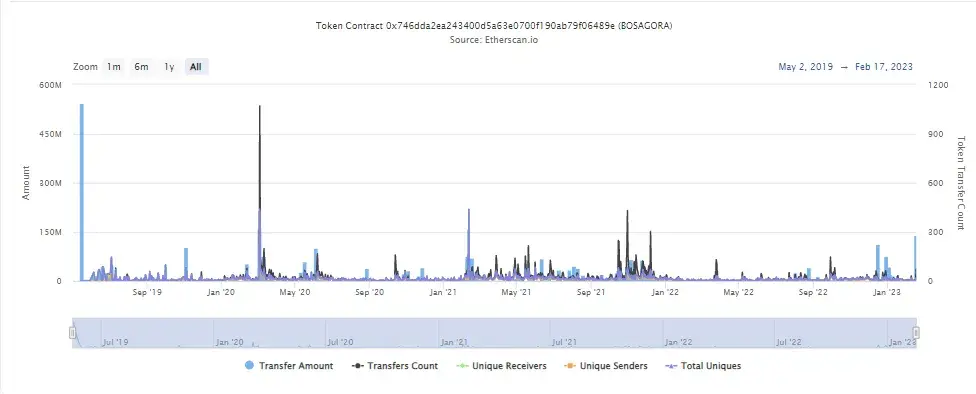This screenshot has width=976, height=394.
Task: Click the Jul '21 area in navigator
Action: point(563,342)
